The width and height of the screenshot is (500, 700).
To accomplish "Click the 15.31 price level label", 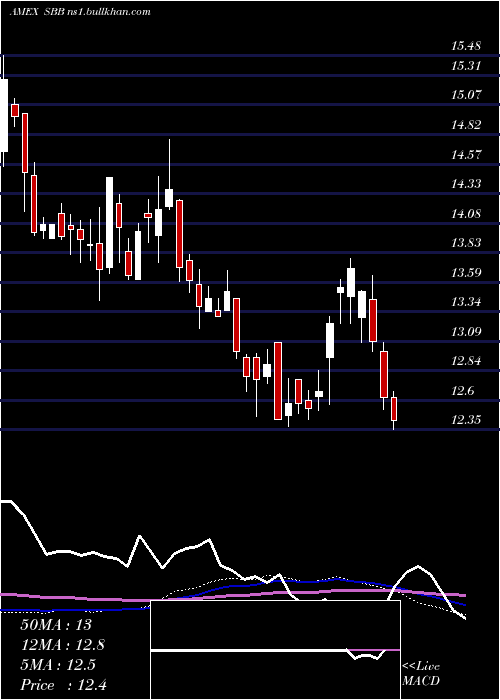I will (466, 66).
